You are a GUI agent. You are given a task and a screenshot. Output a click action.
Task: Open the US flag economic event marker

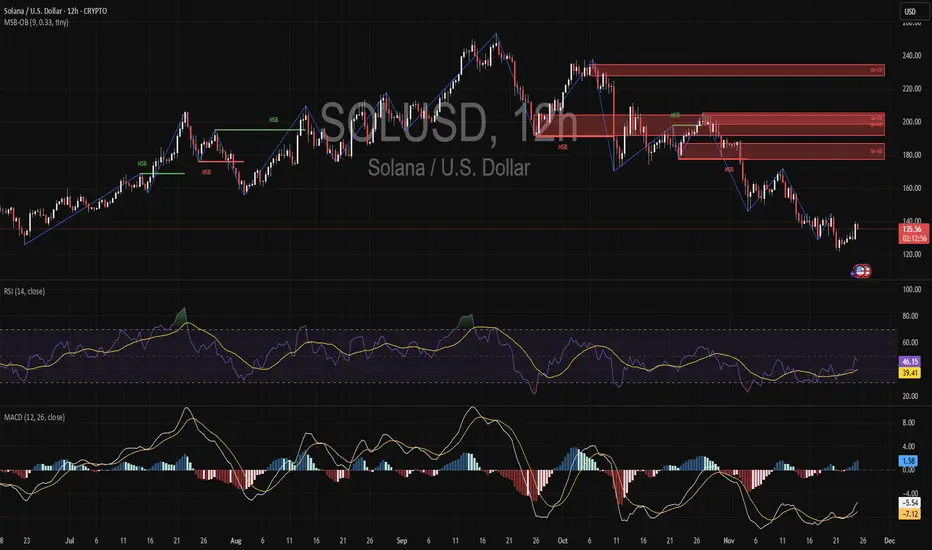(x=862, y=271)
